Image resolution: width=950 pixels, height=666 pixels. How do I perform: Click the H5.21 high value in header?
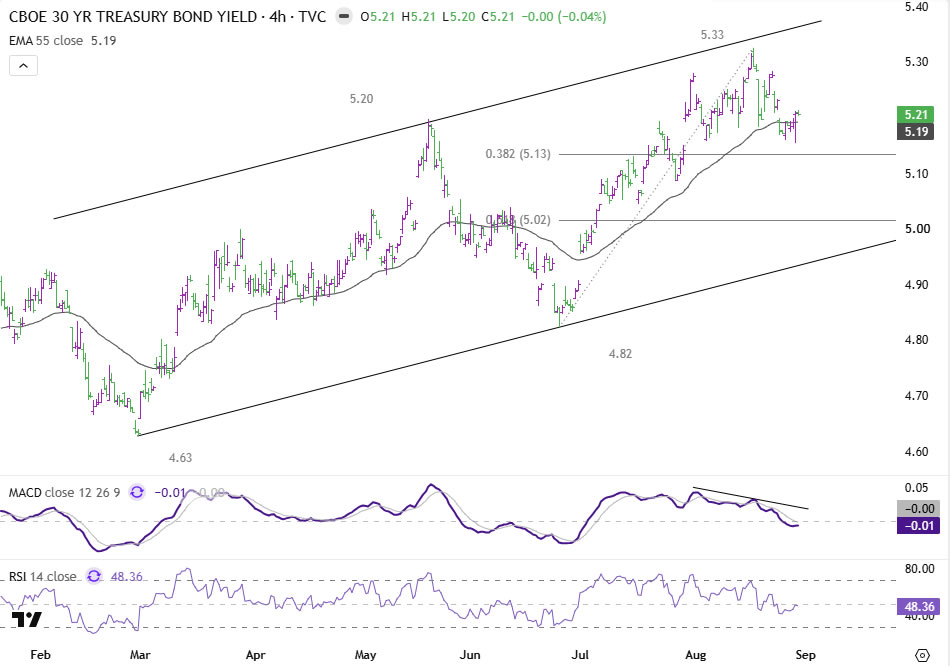[x=419, y=17]
